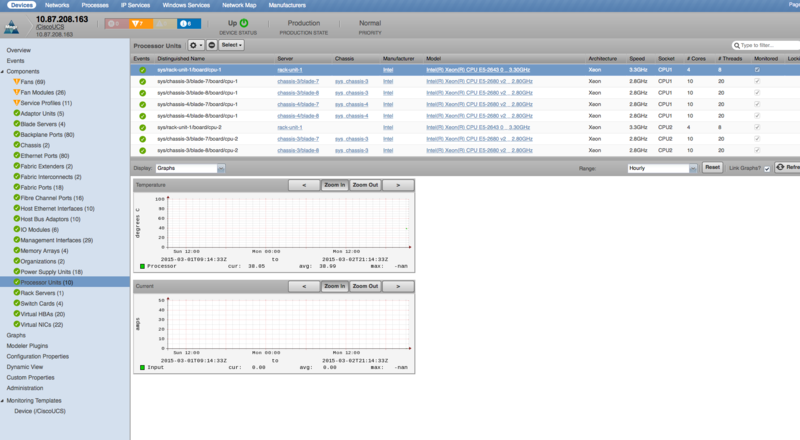Switch to the Devices tab

pyautogui.click(x=21, y=5)
